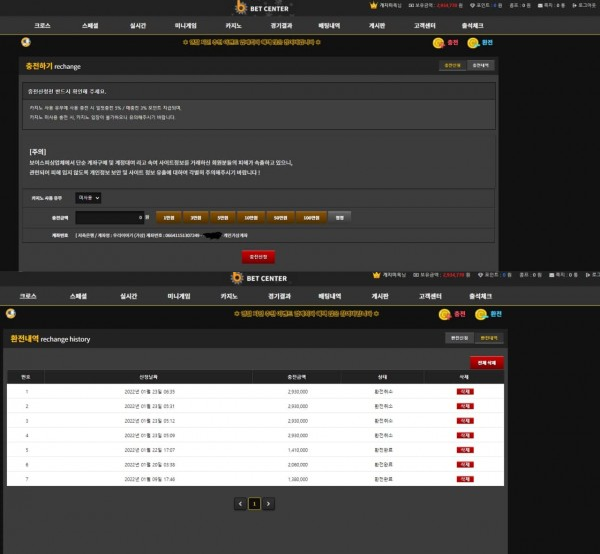
Task: Click the red 충전신청 submit button
Action: [x=258, y=257]
